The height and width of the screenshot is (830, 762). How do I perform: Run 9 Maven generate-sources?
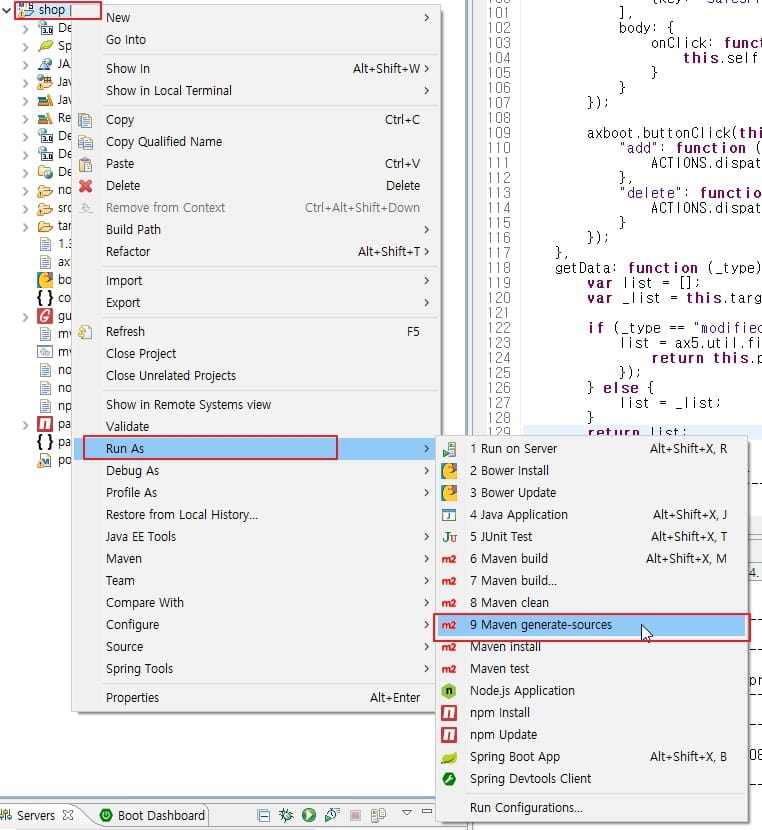pyautogui.click(x=592, y=625)
